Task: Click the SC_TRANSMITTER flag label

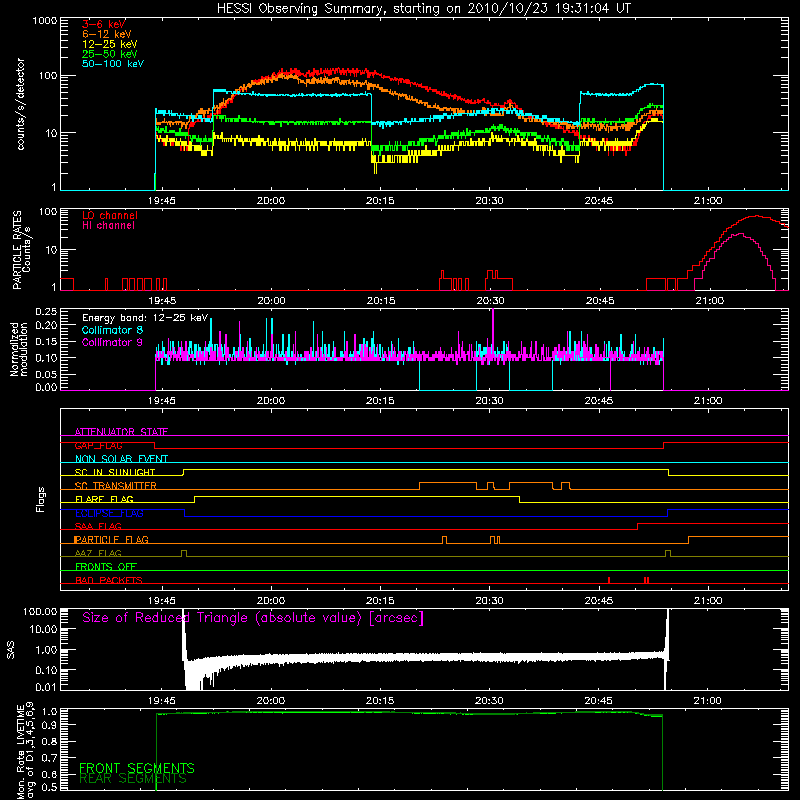Action: (116, 486)
